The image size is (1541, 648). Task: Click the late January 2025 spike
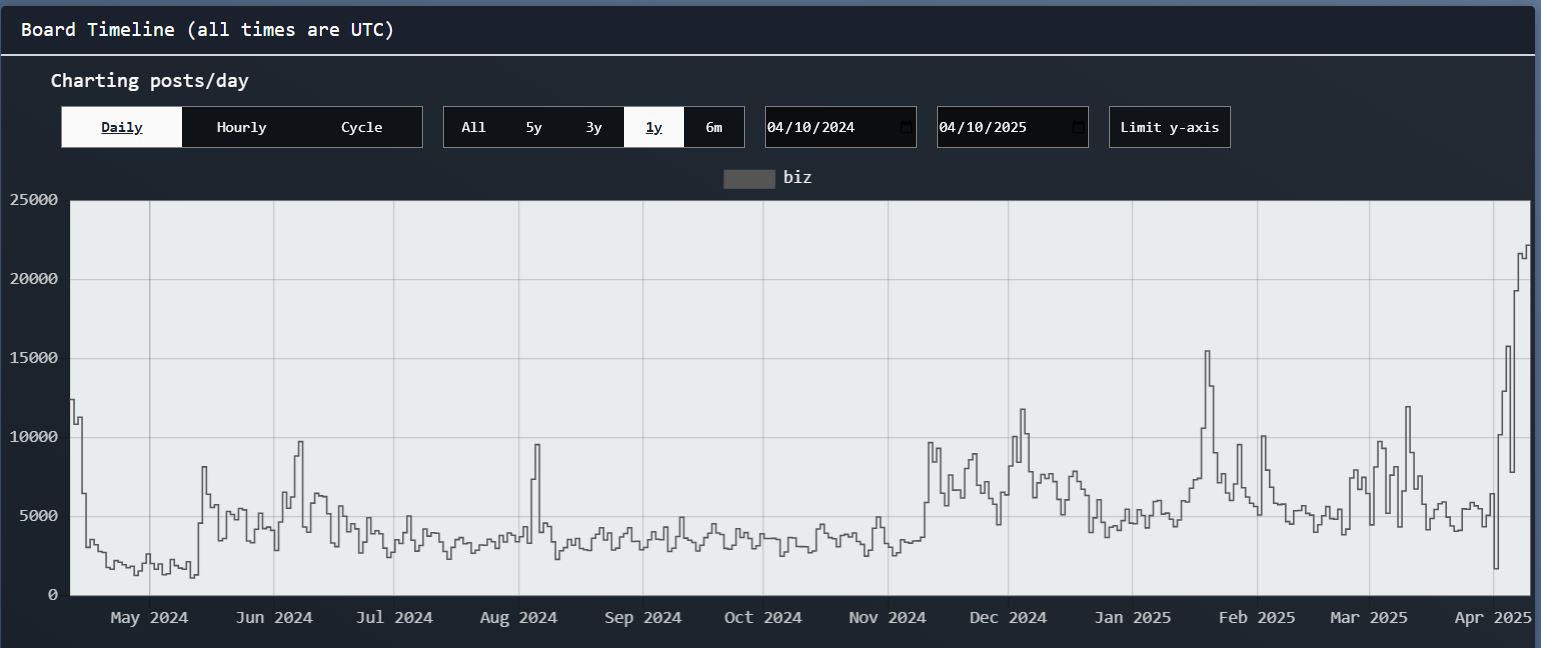(1207, 352)
